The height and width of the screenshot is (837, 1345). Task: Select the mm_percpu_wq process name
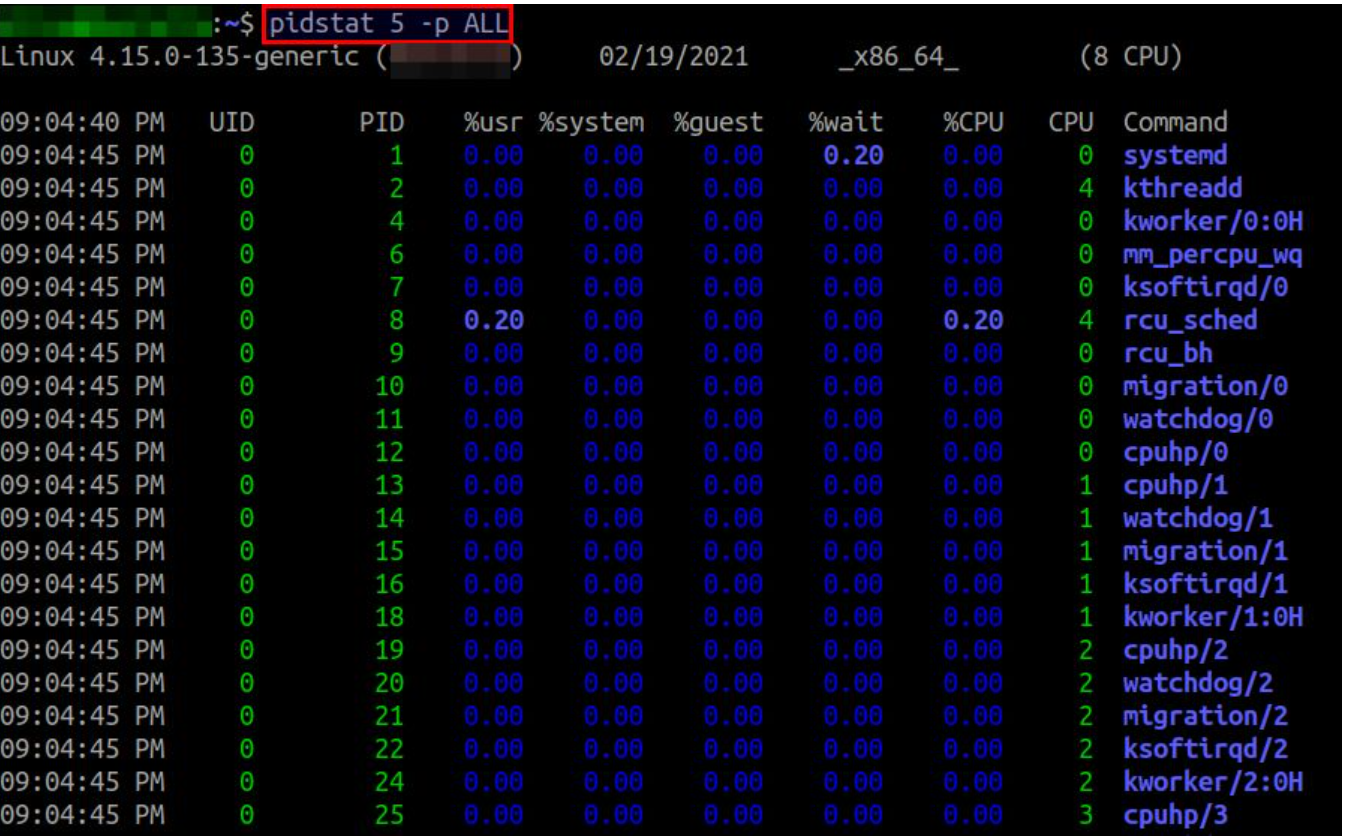point(1212,255)
